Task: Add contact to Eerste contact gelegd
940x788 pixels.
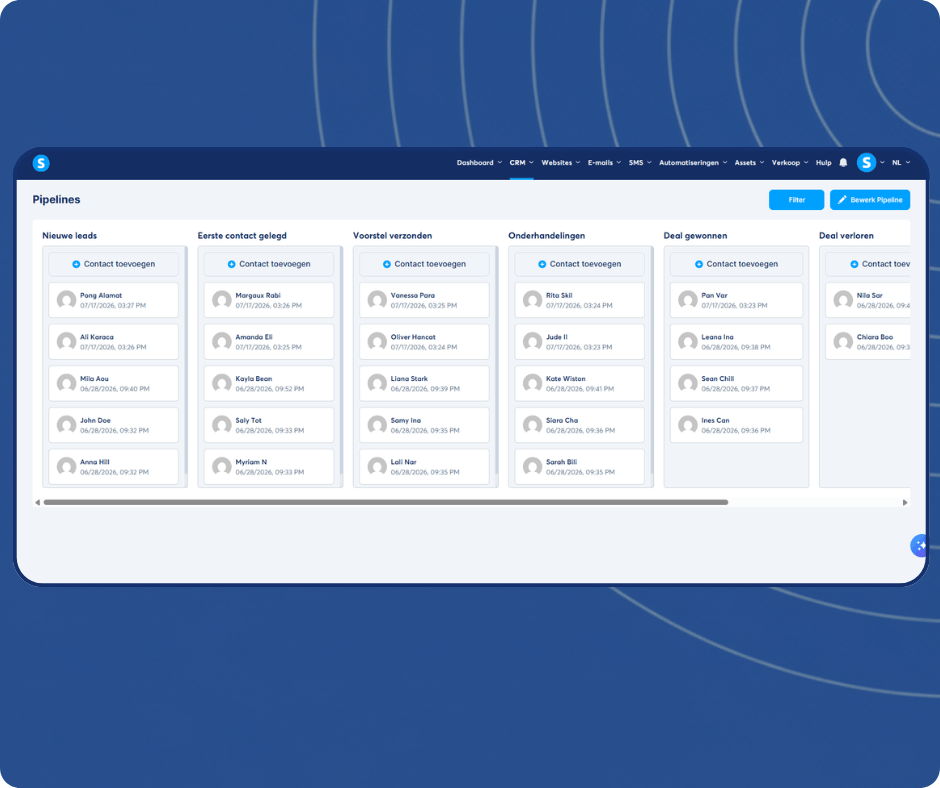Action: click(269, 264)
